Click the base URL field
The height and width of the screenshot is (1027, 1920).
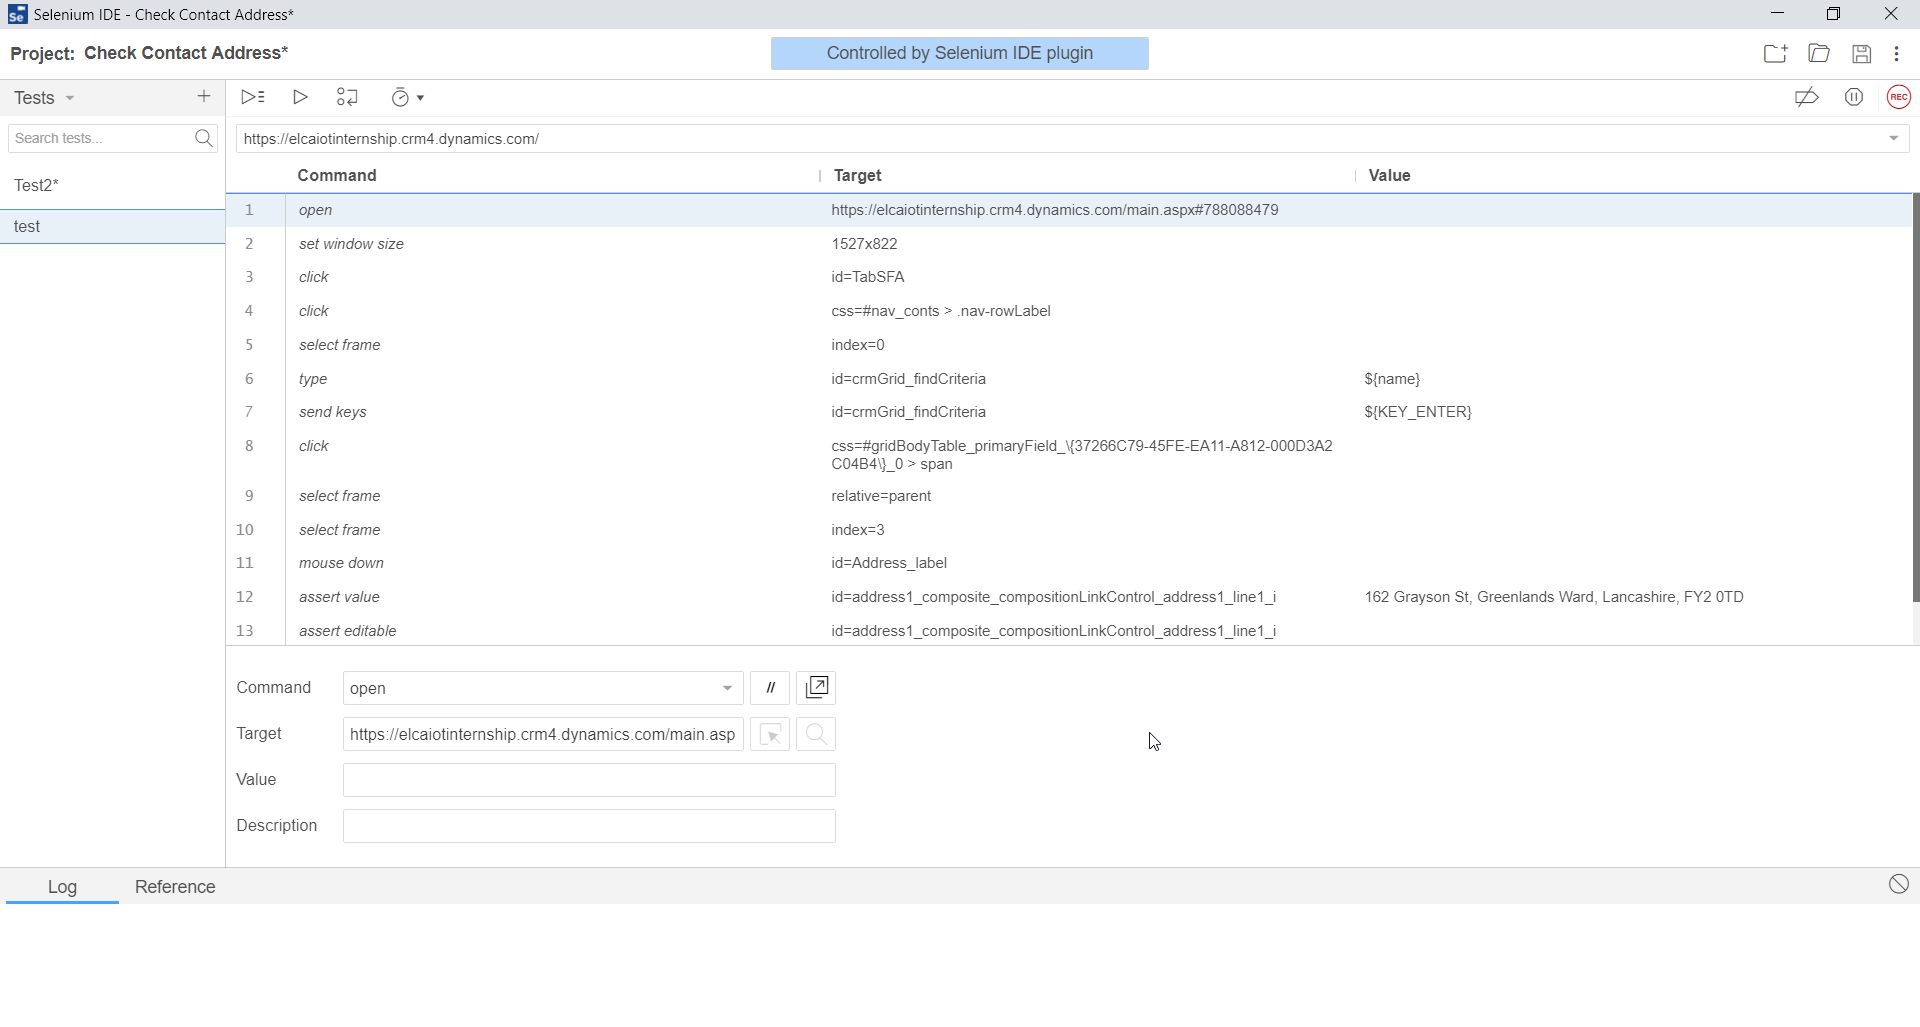[1060, 139]
